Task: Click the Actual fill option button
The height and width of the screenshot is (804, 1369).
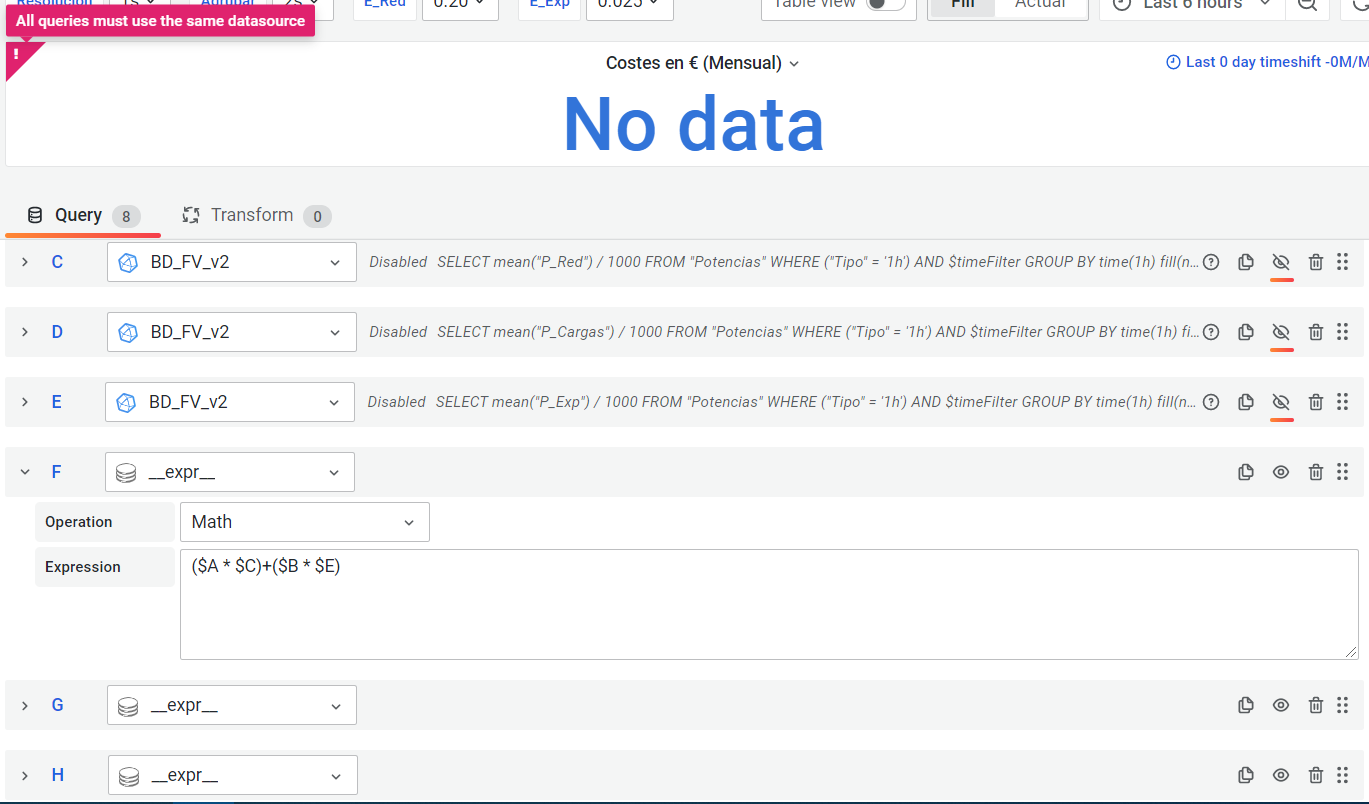Action: tap(1041, 6)
